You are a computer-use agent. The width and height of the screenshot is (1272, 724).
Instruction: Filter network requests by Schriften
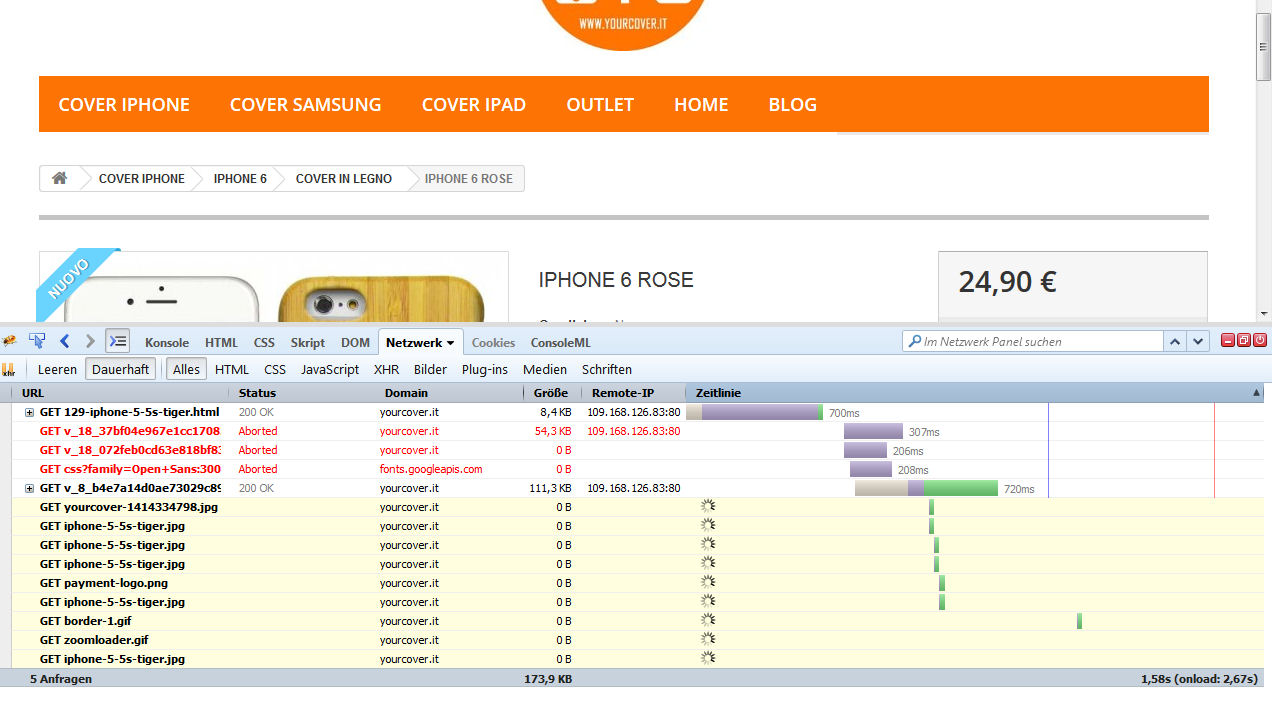pos(607,369)
